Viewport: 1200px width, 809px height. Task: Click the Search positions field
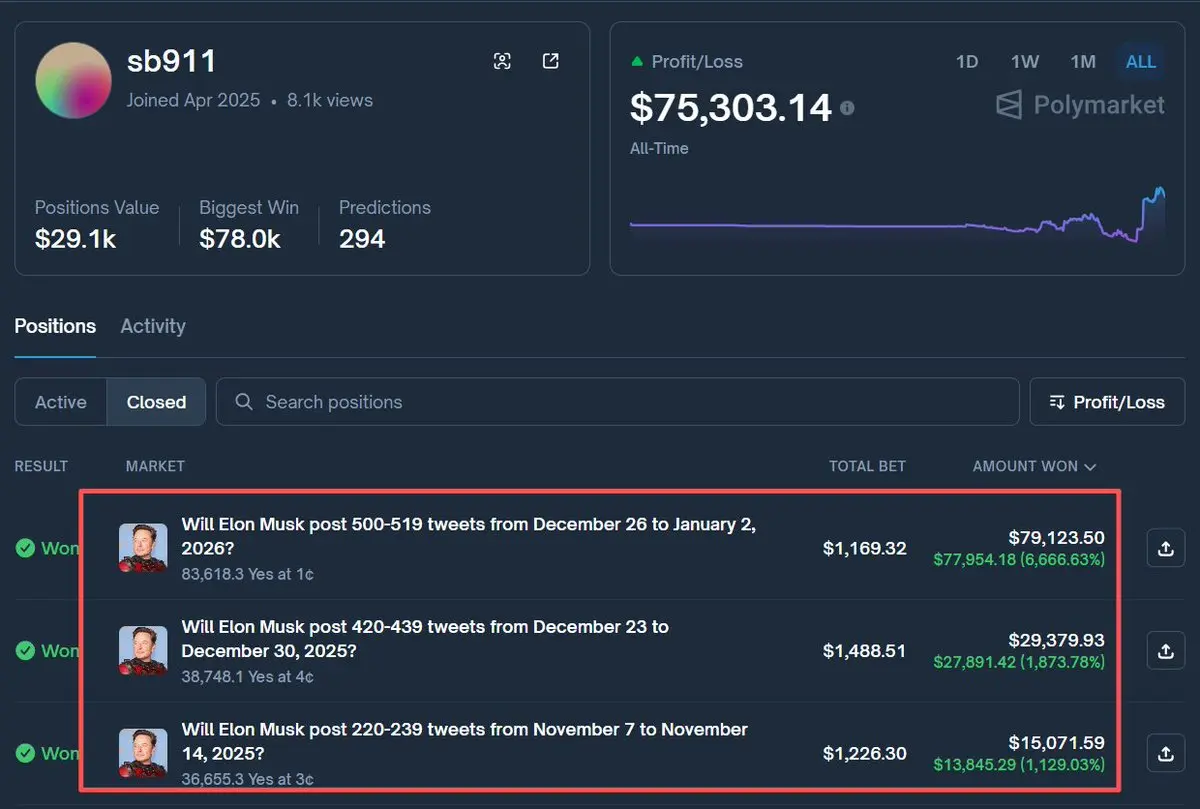pos(617,402)
